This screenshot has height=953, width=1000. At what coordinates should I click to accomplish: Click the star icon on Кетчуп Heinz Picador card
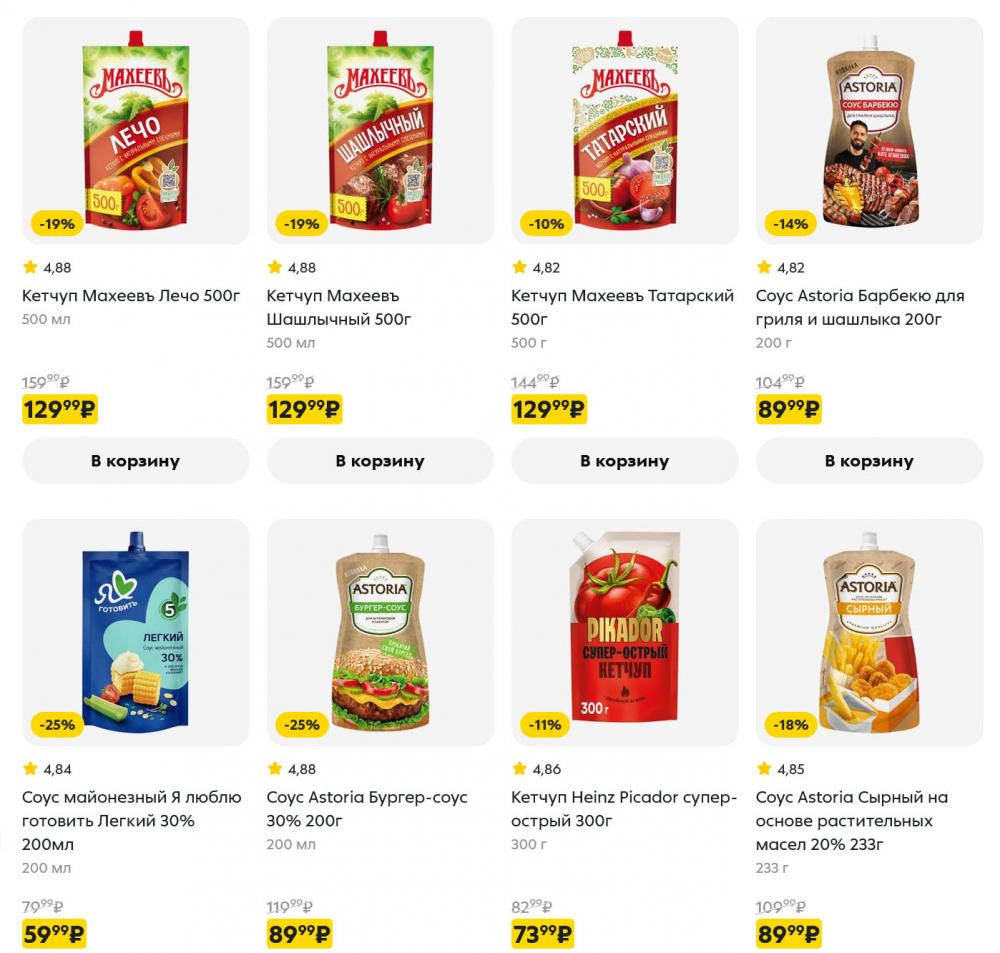[517, 769]
